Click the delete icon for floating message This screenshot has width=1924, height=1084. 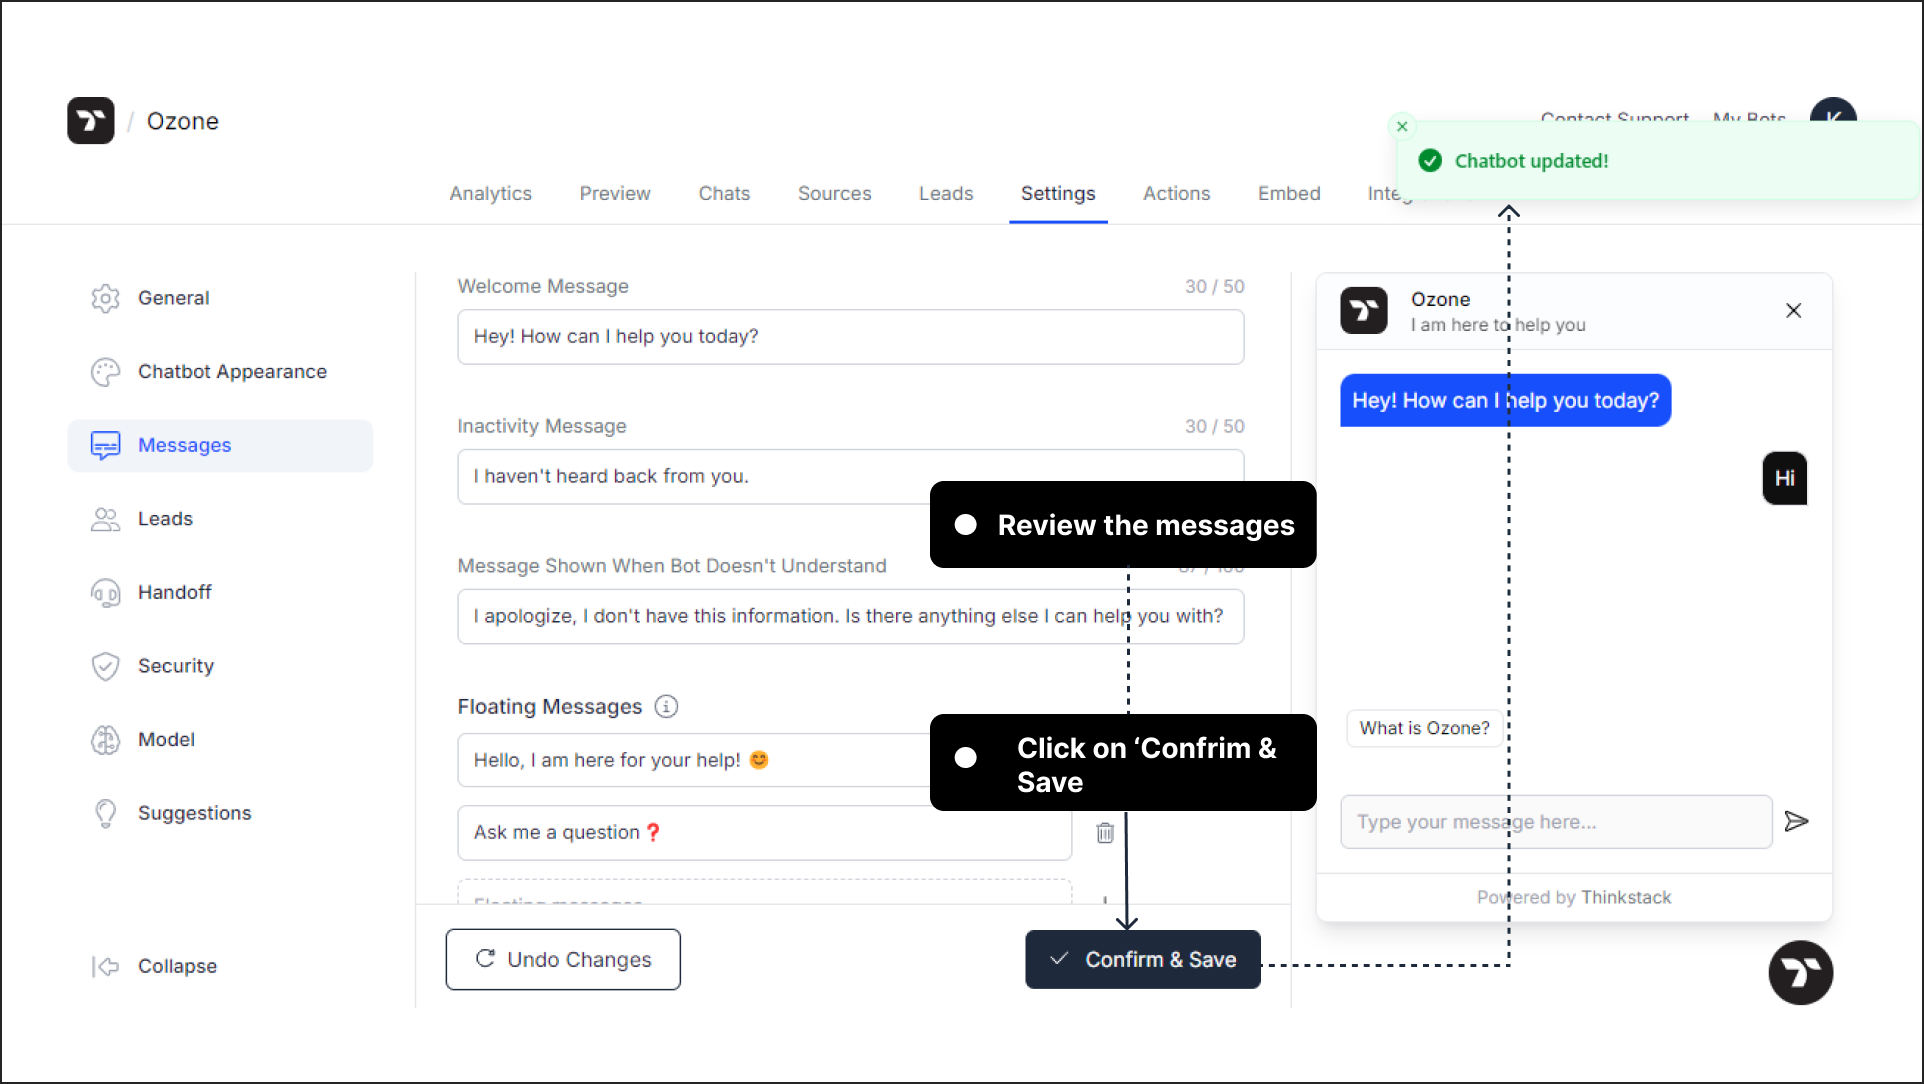coord(1102,832)
